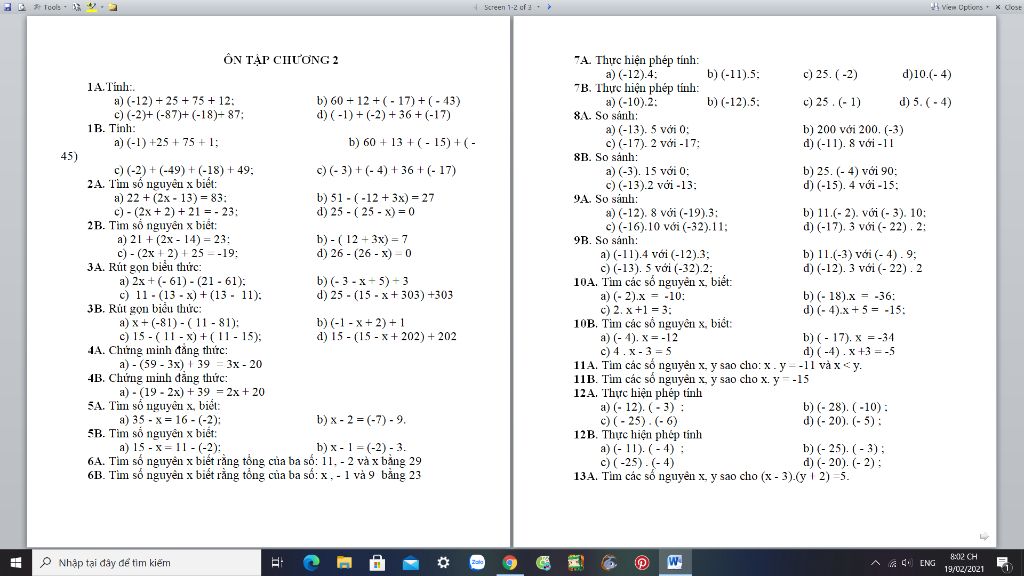1024x576 pixels.
Task: Open the network Wi-Fi tray icon
Action: [891, 563]
